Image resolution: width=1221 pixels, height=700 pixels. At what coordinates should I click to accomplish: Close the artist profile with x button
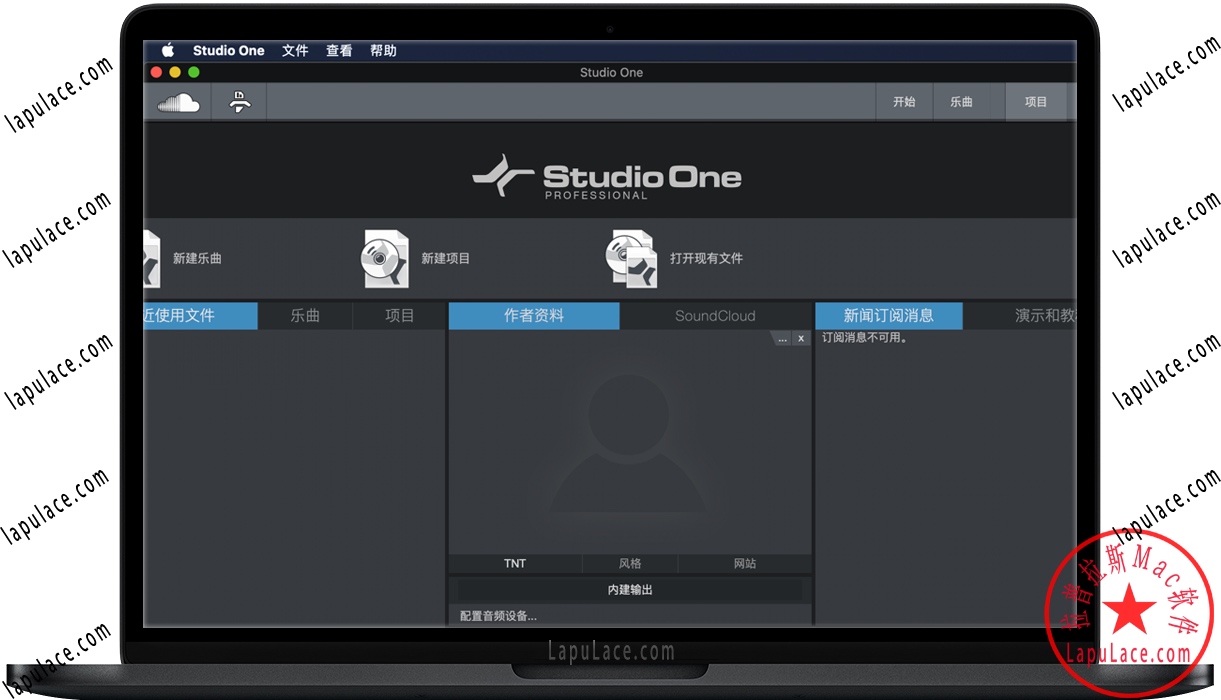pos(801,339)
